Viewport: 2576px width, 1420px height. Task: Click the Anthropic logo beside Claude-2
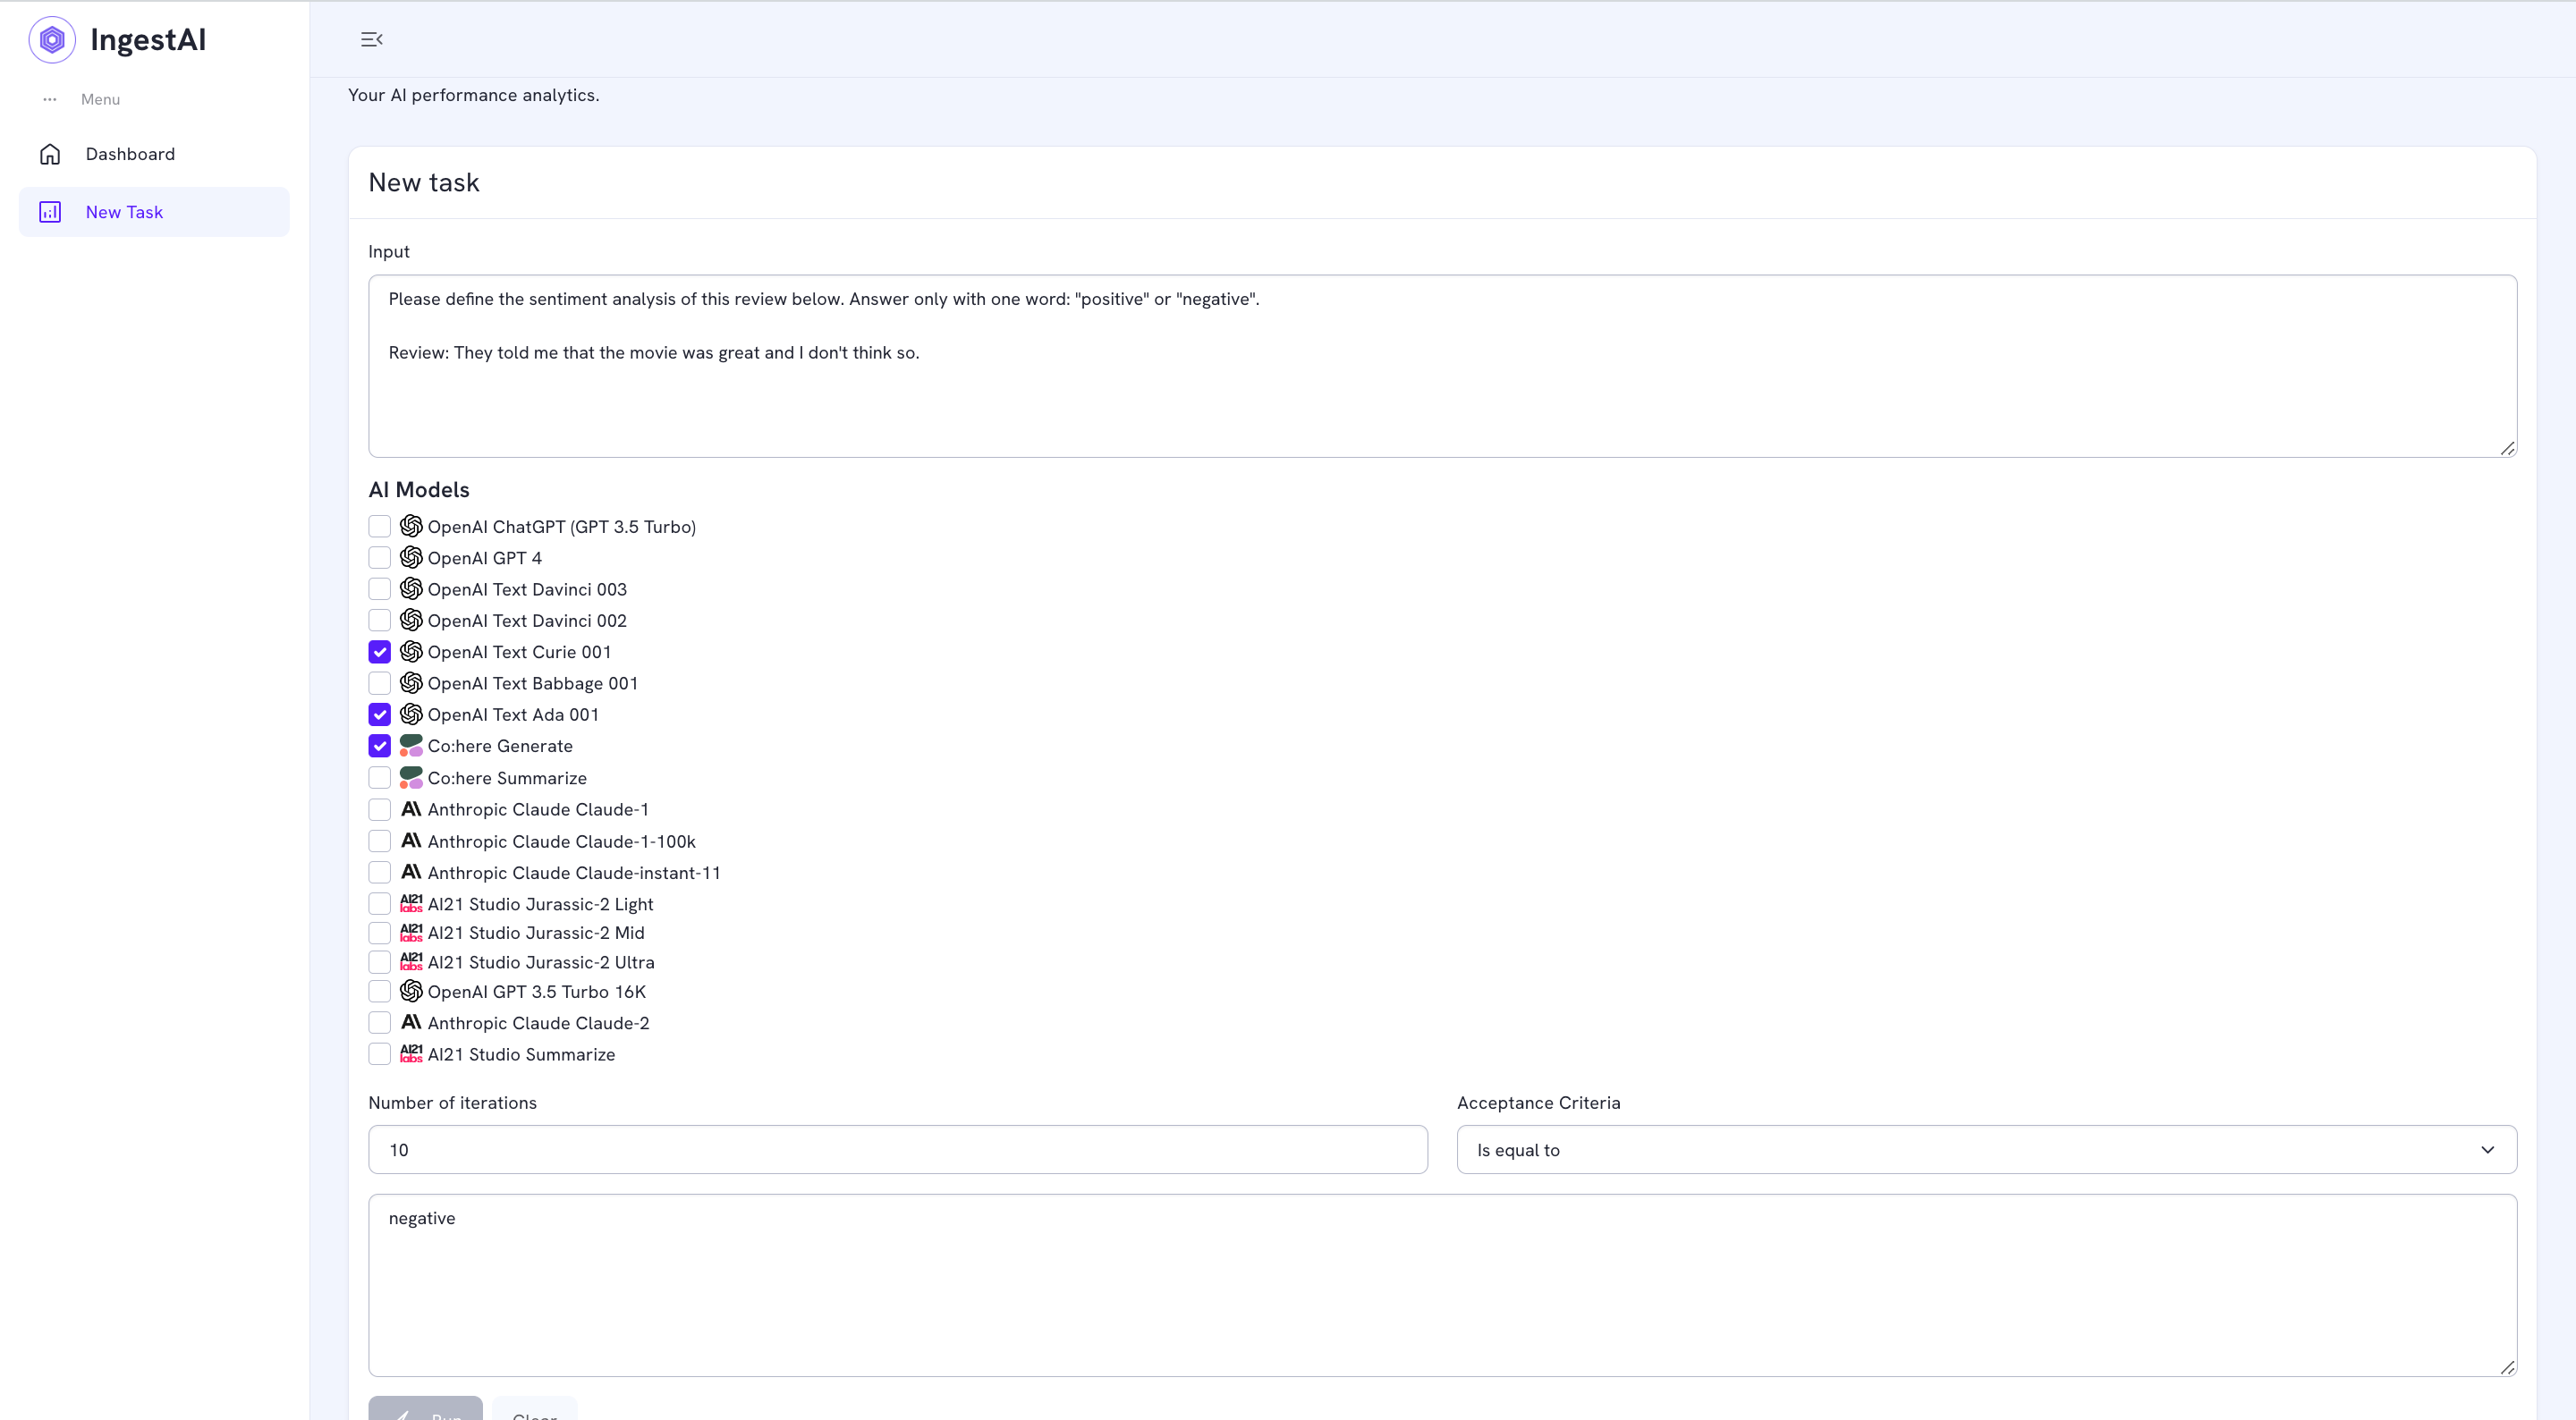(x=411, y=1022)
